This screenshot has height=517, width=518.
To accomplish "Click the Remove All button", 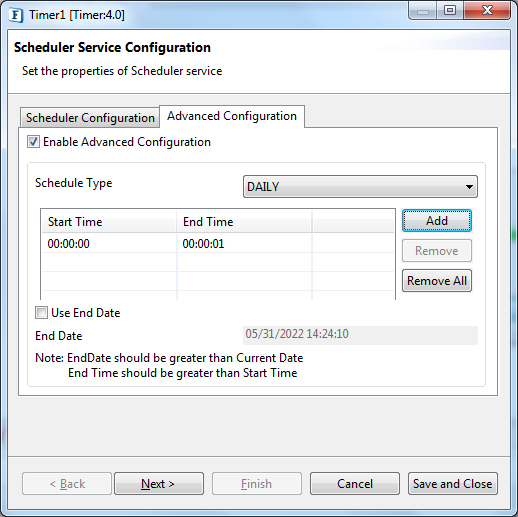I will click(x=437, y=281).
